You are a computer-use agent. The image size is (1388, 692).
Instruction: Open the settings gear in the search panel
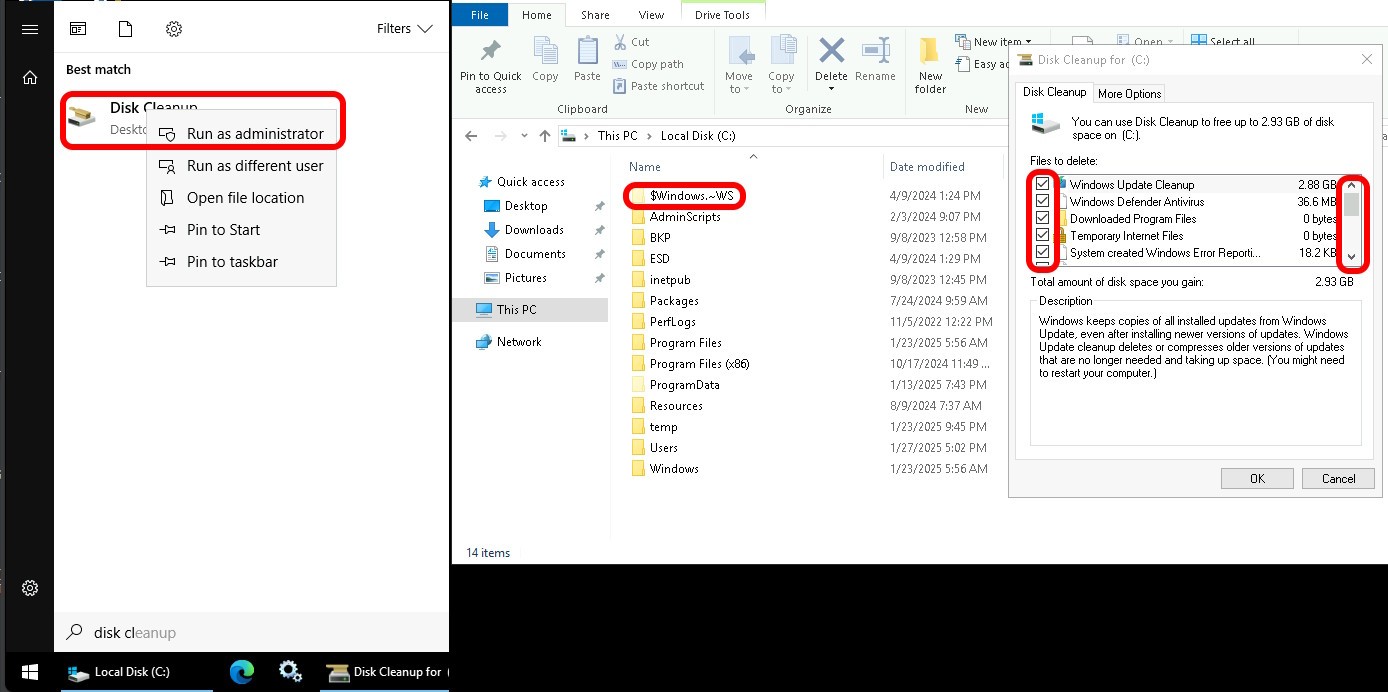point(174,29)
